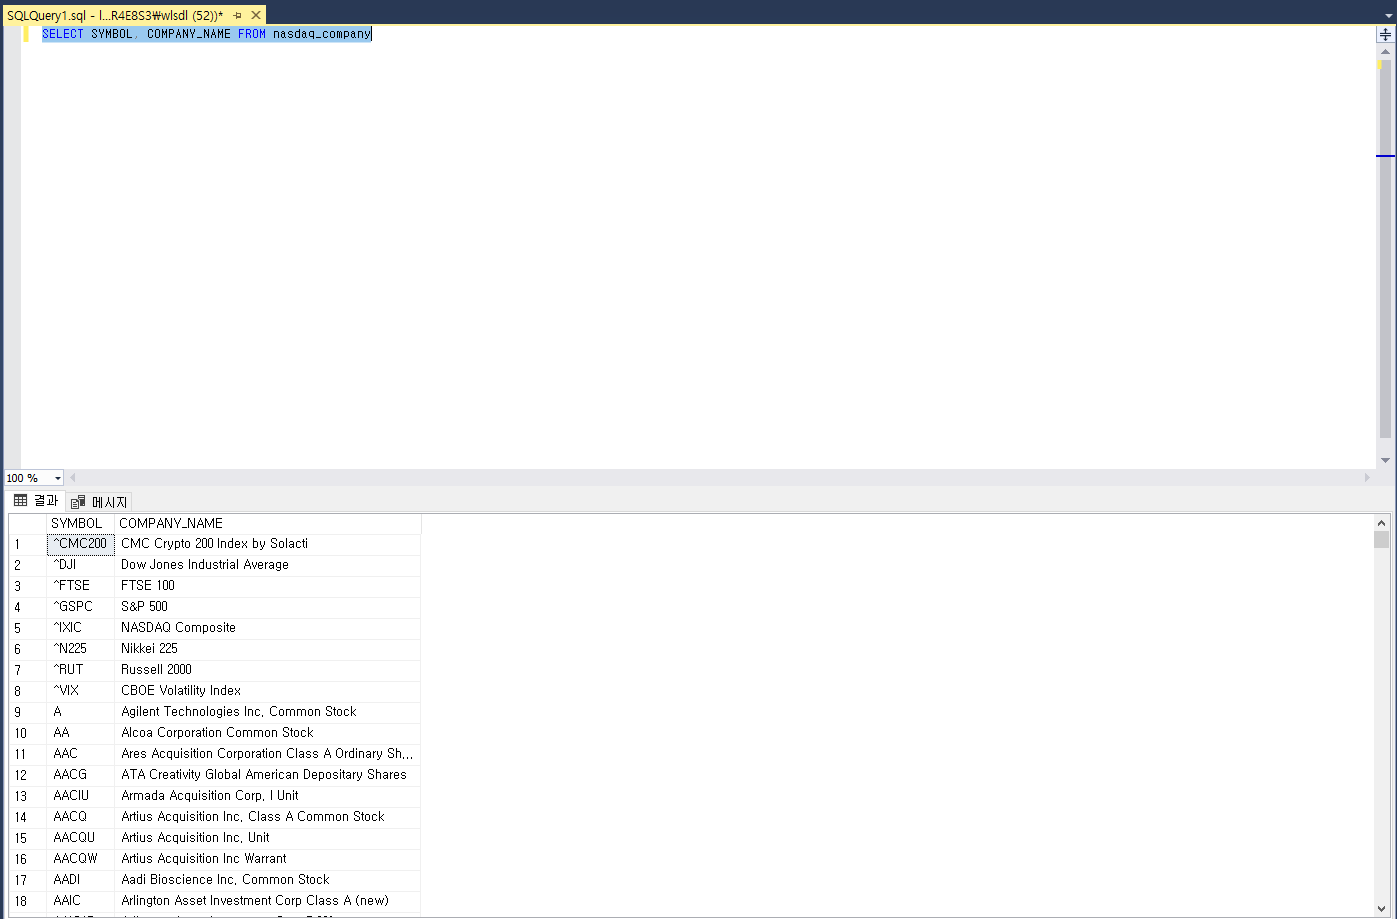Select the ^DJI symbol cell

80,565
